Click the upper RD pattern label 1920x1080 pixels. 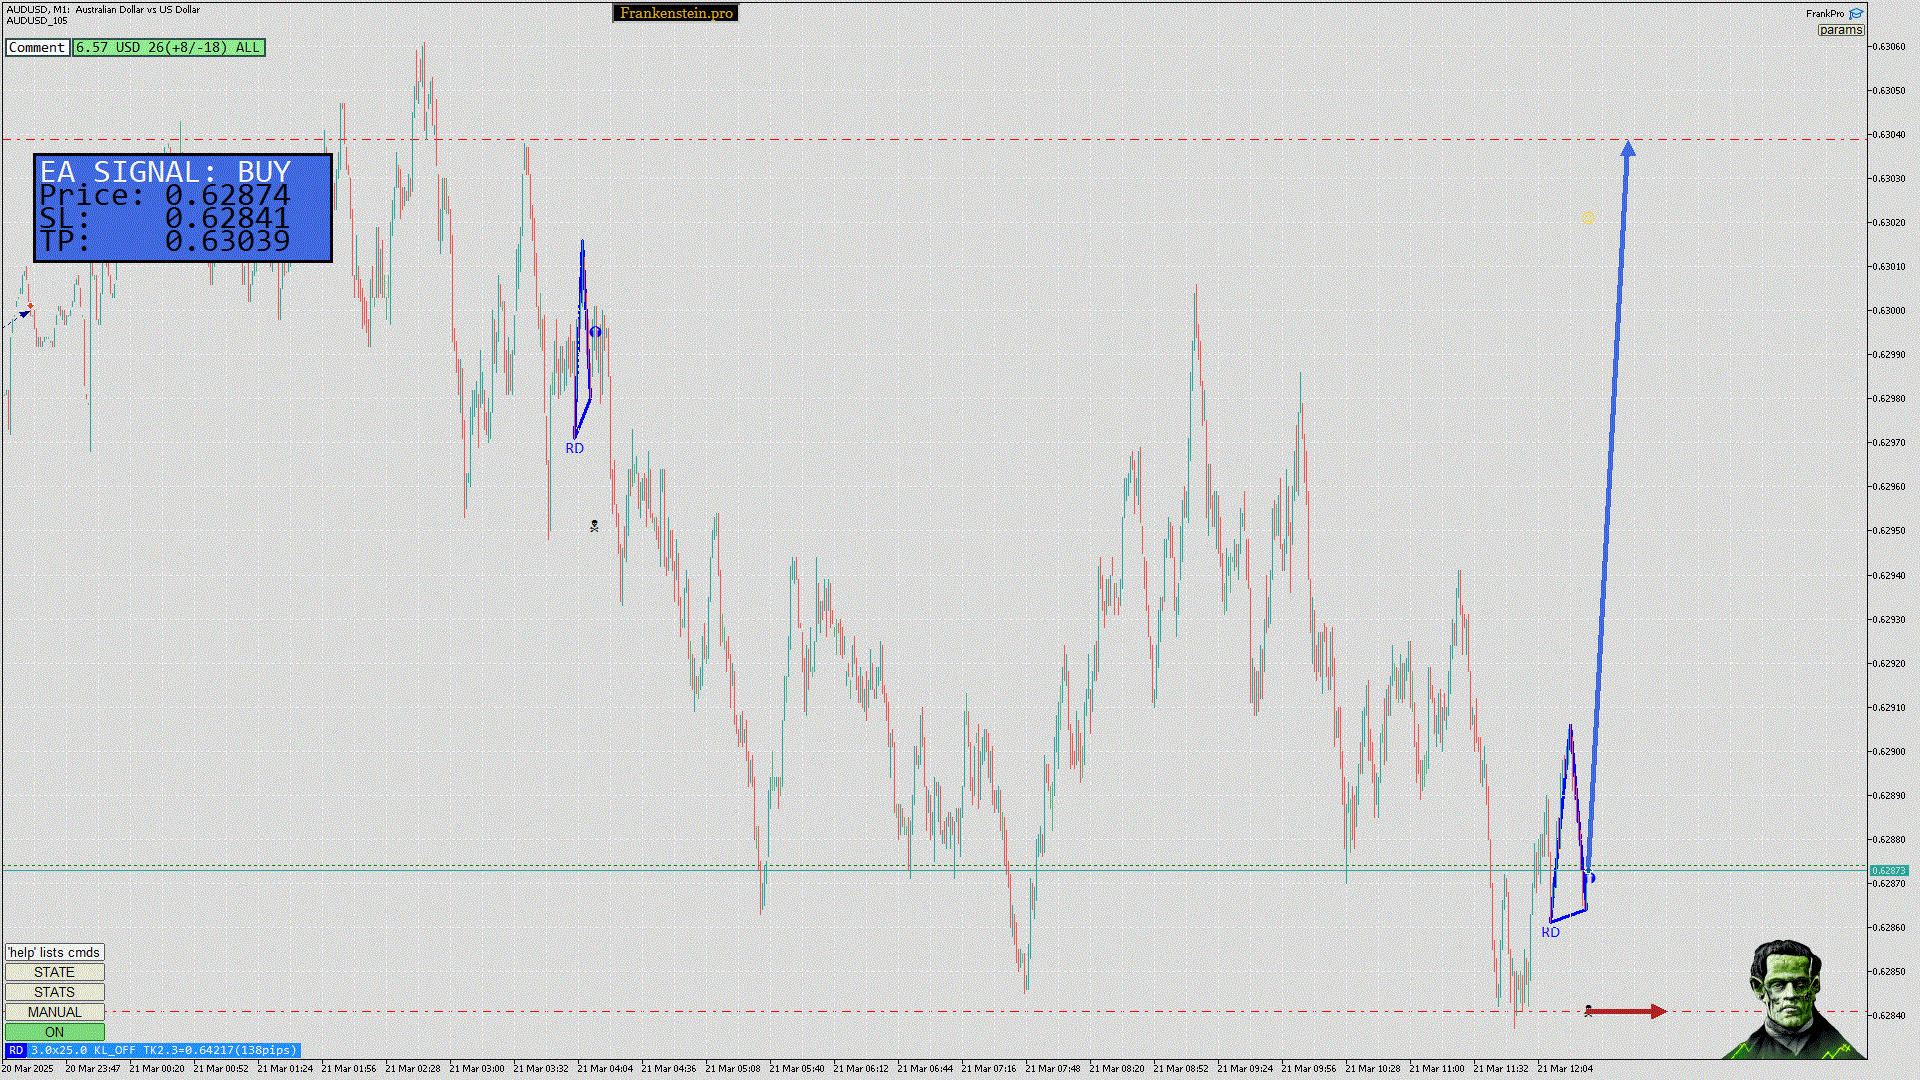coord(574,449)
